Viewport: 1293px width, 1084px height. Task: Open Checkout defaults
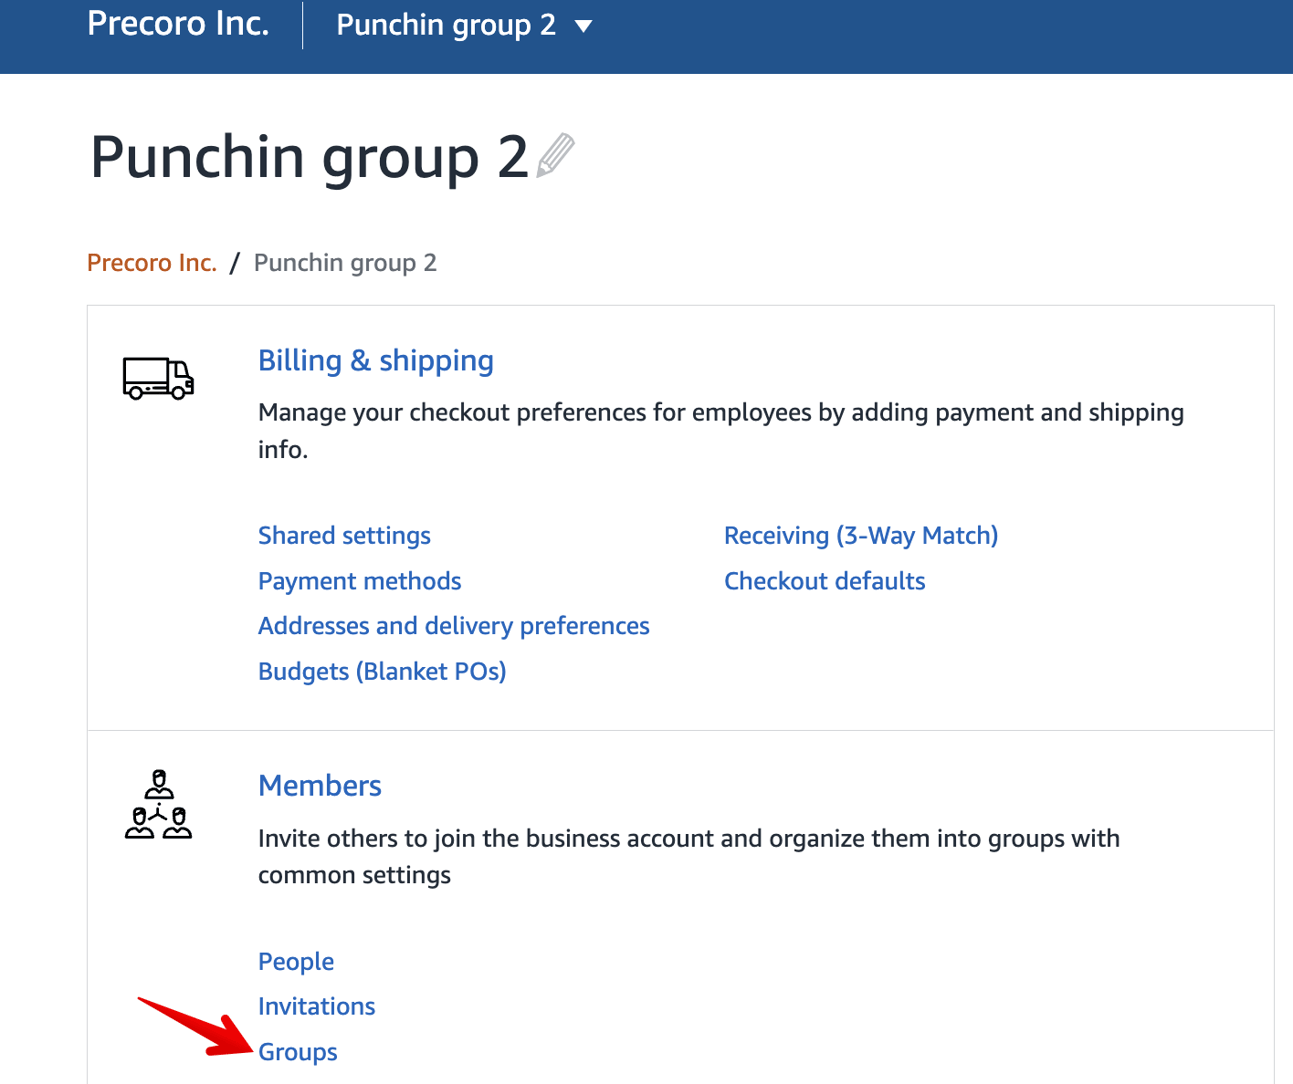824,581
